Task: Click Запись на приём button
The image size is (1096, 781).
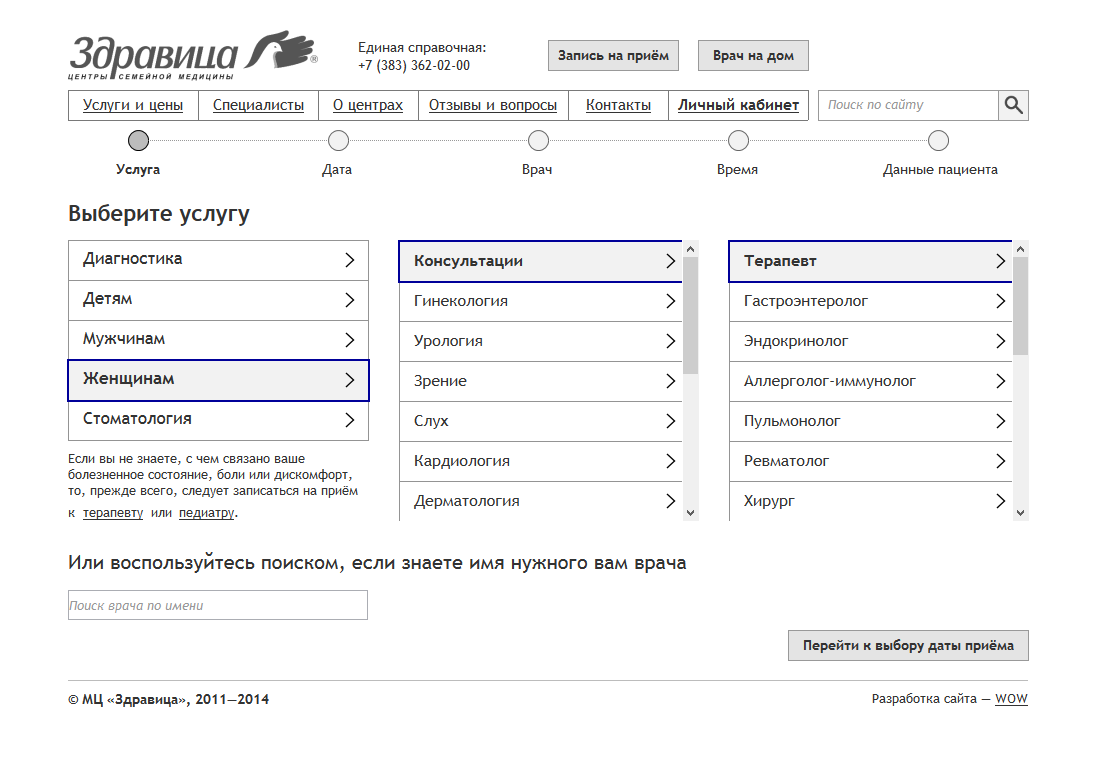Action: pos(613,55)
